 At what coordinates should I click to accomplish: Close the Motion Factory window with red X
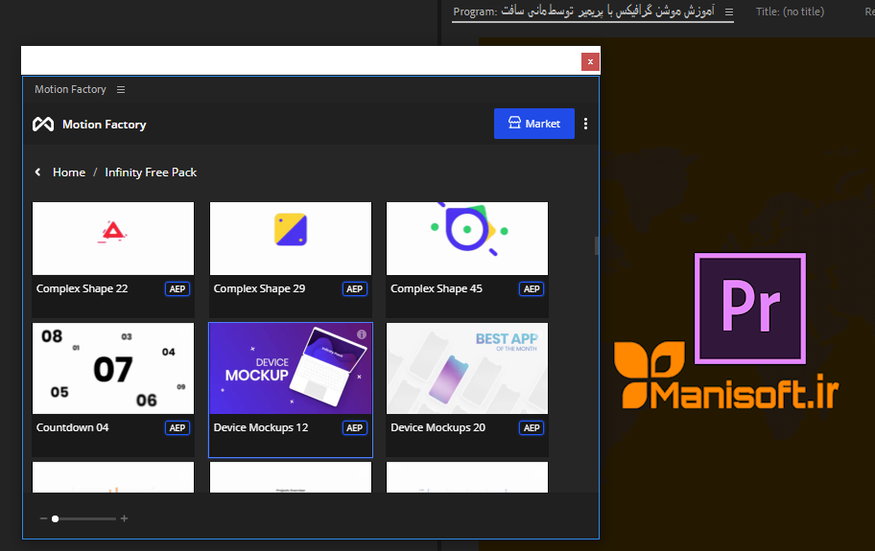590,62
